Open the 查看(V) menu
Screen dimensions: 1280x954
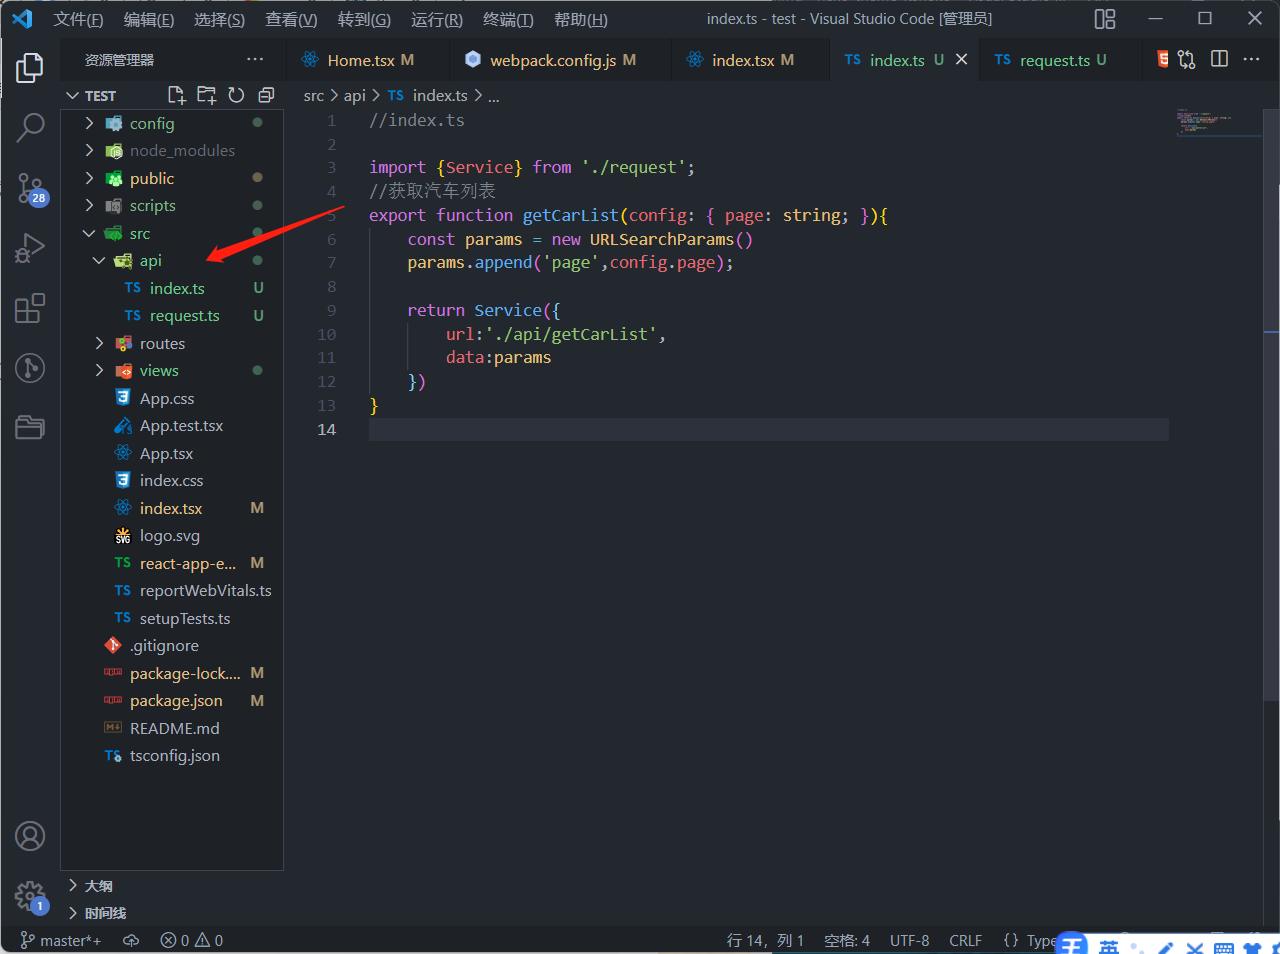(x=291, y=20)
